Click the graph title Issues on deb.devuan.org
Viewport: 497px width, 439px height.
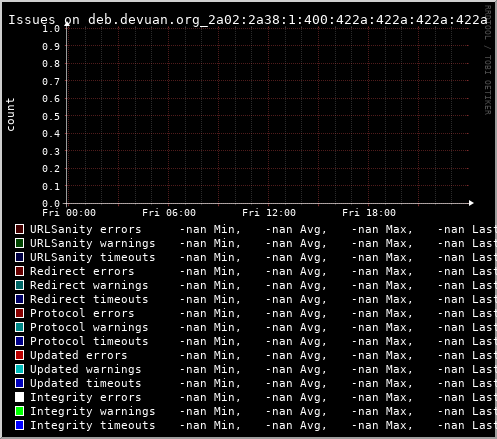click(x=248, y=20)
